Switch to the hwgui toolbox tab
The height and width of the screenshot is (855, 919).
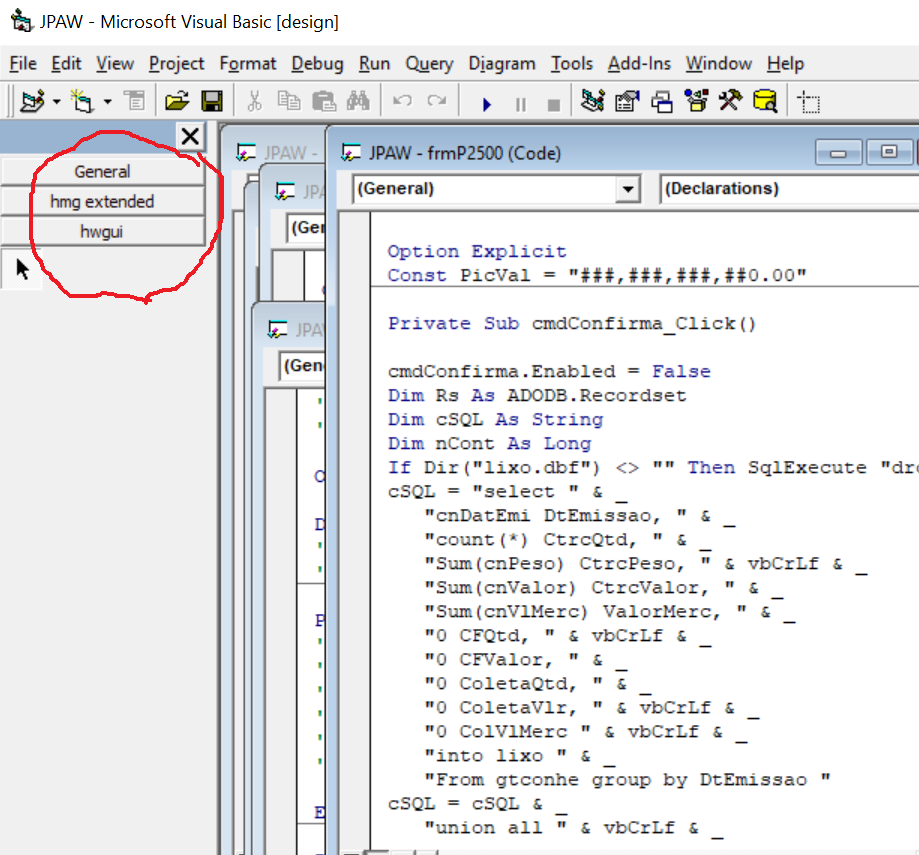point(102,231)
